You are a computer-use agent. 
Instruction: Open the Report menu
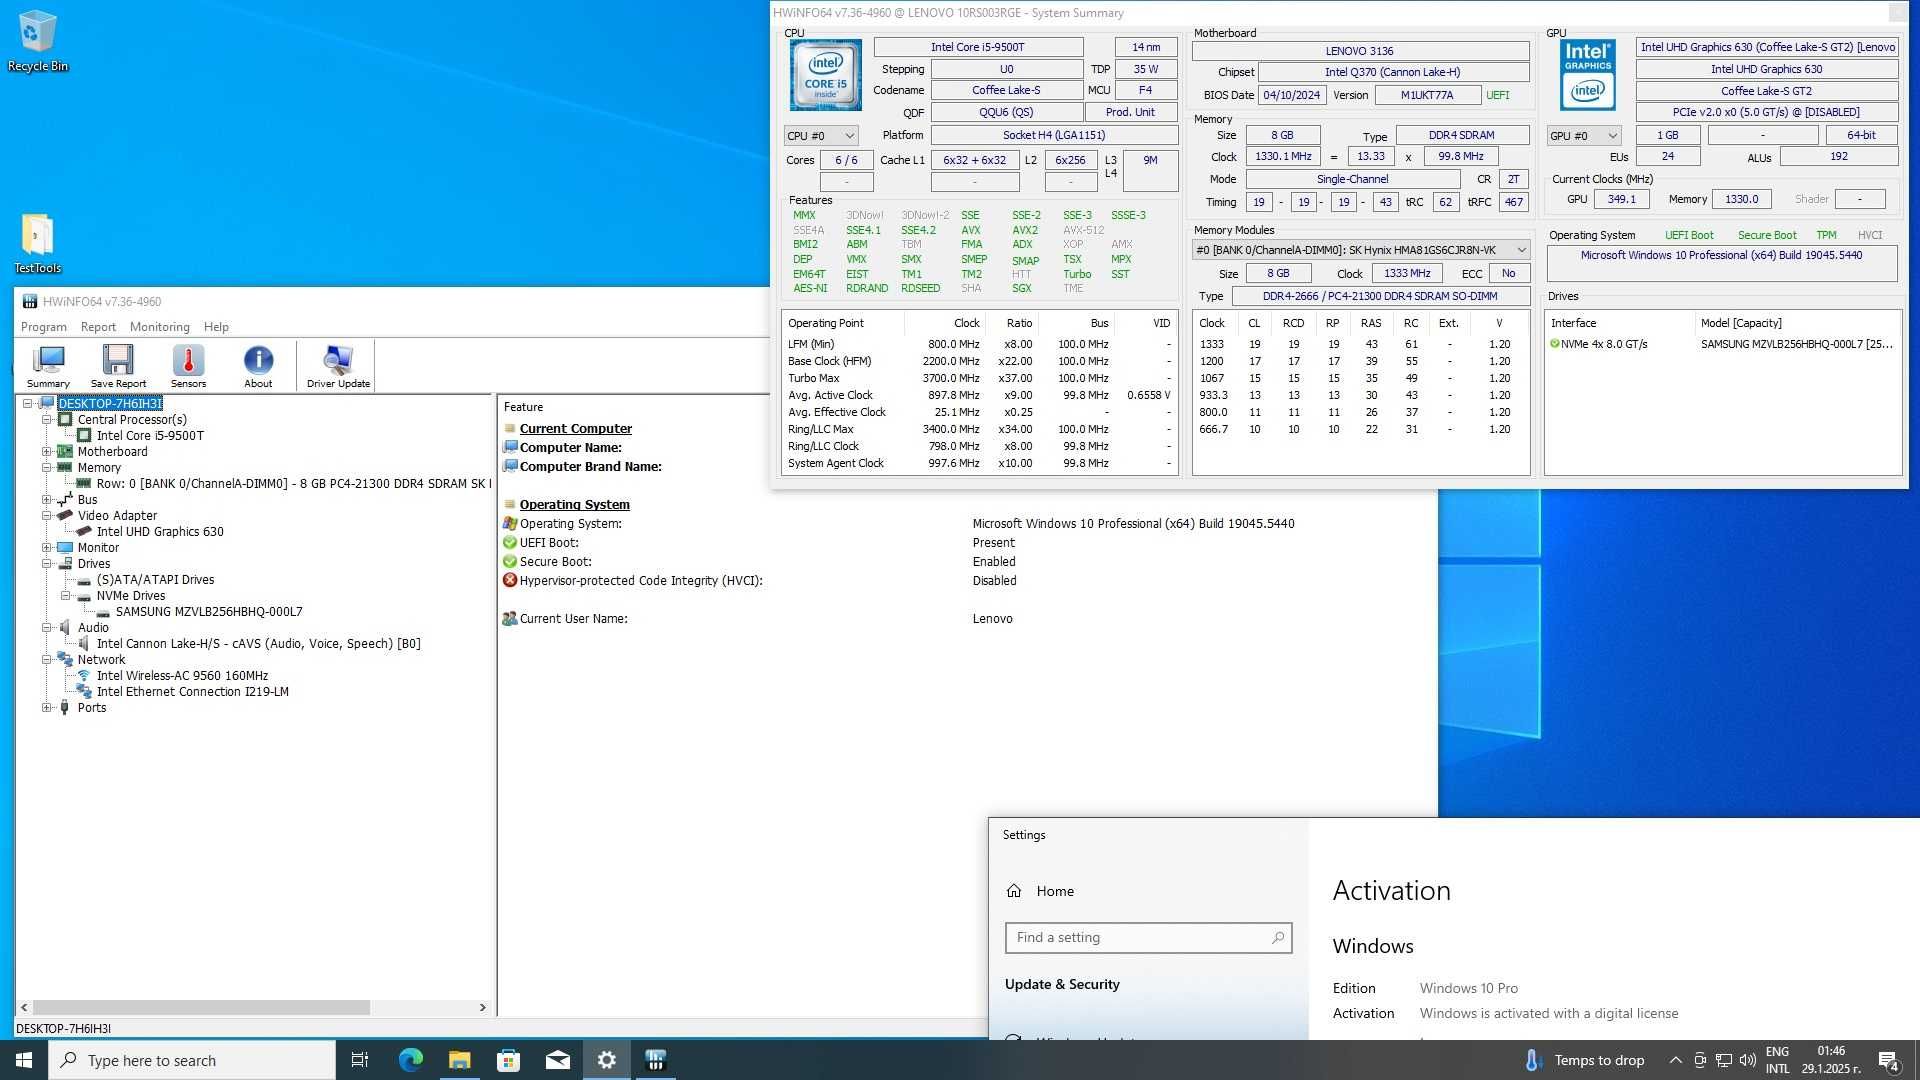coord(98,327)
